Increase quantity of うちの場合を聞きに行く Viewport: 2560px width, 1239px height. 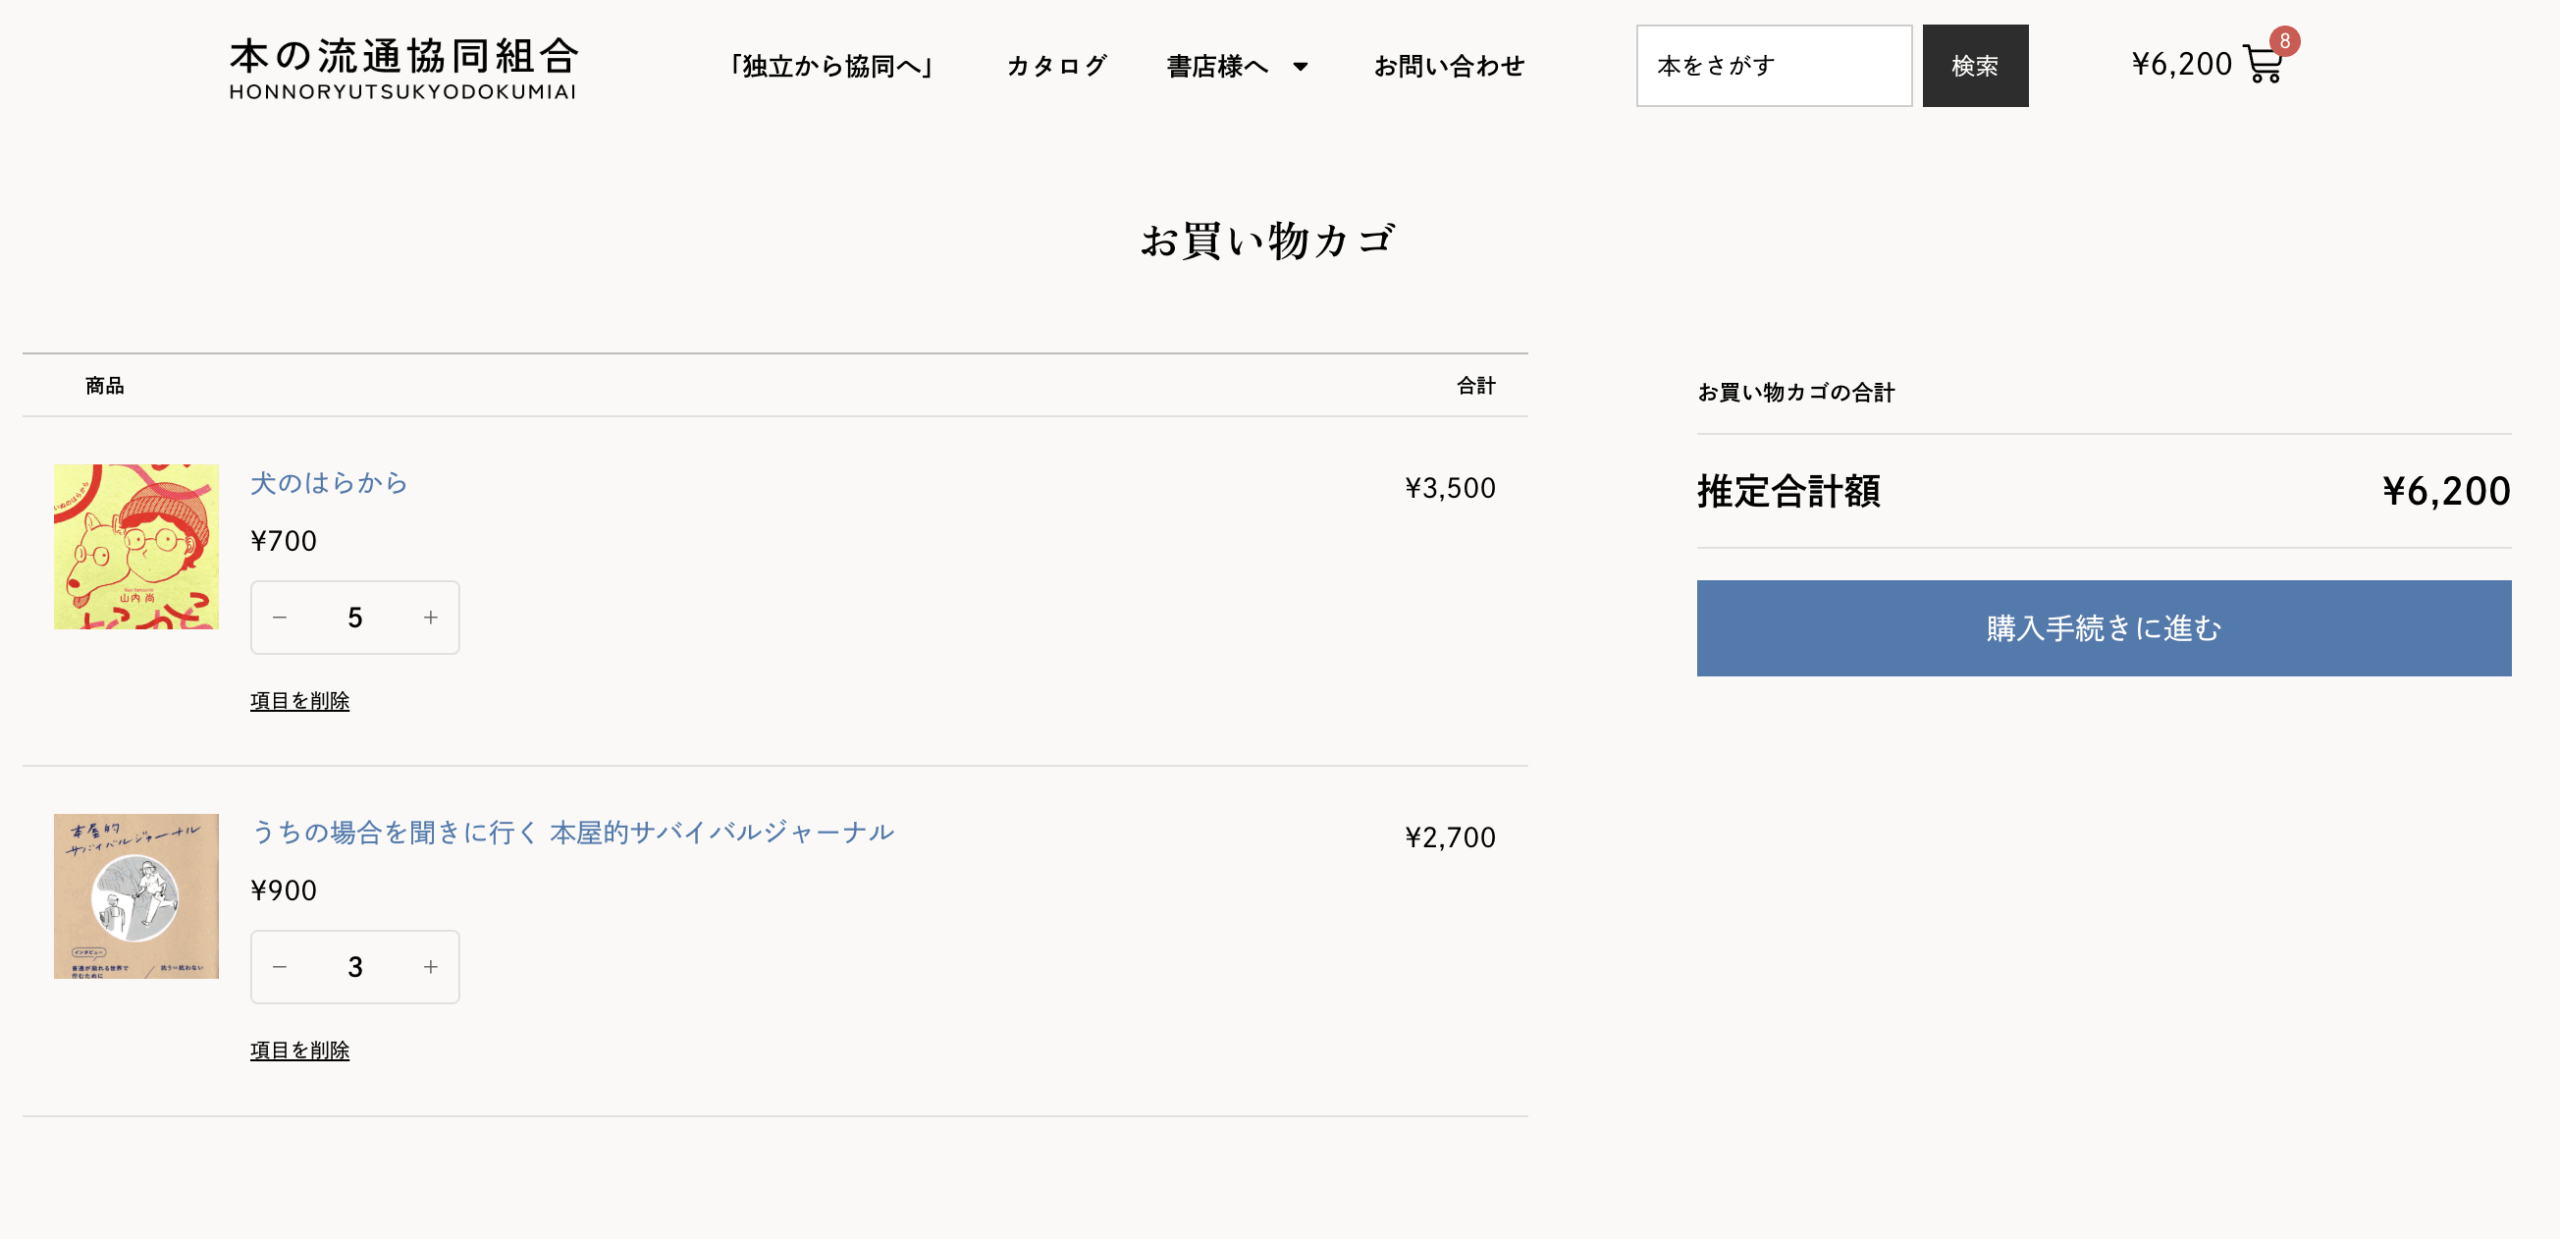[x=430, y=967]
